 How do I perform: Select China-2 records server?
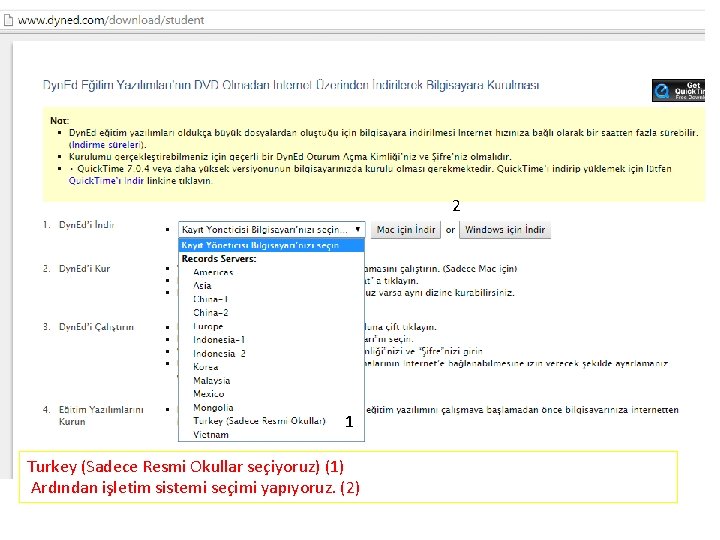click(211, 313)
